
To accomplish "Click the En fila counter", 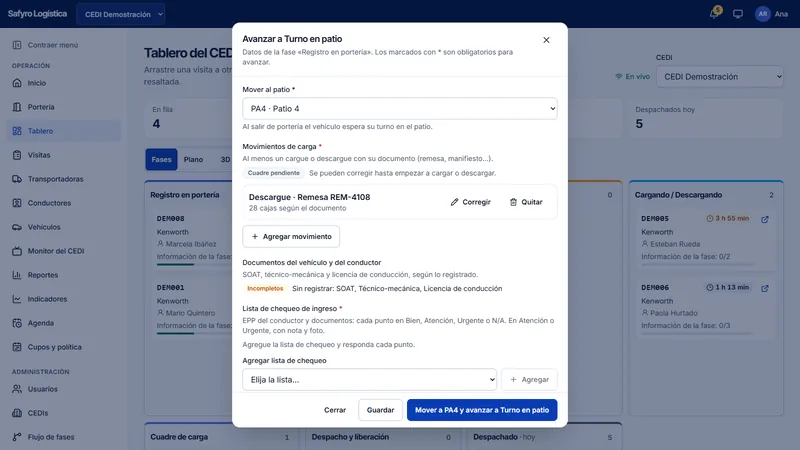I will pos(189,117).
